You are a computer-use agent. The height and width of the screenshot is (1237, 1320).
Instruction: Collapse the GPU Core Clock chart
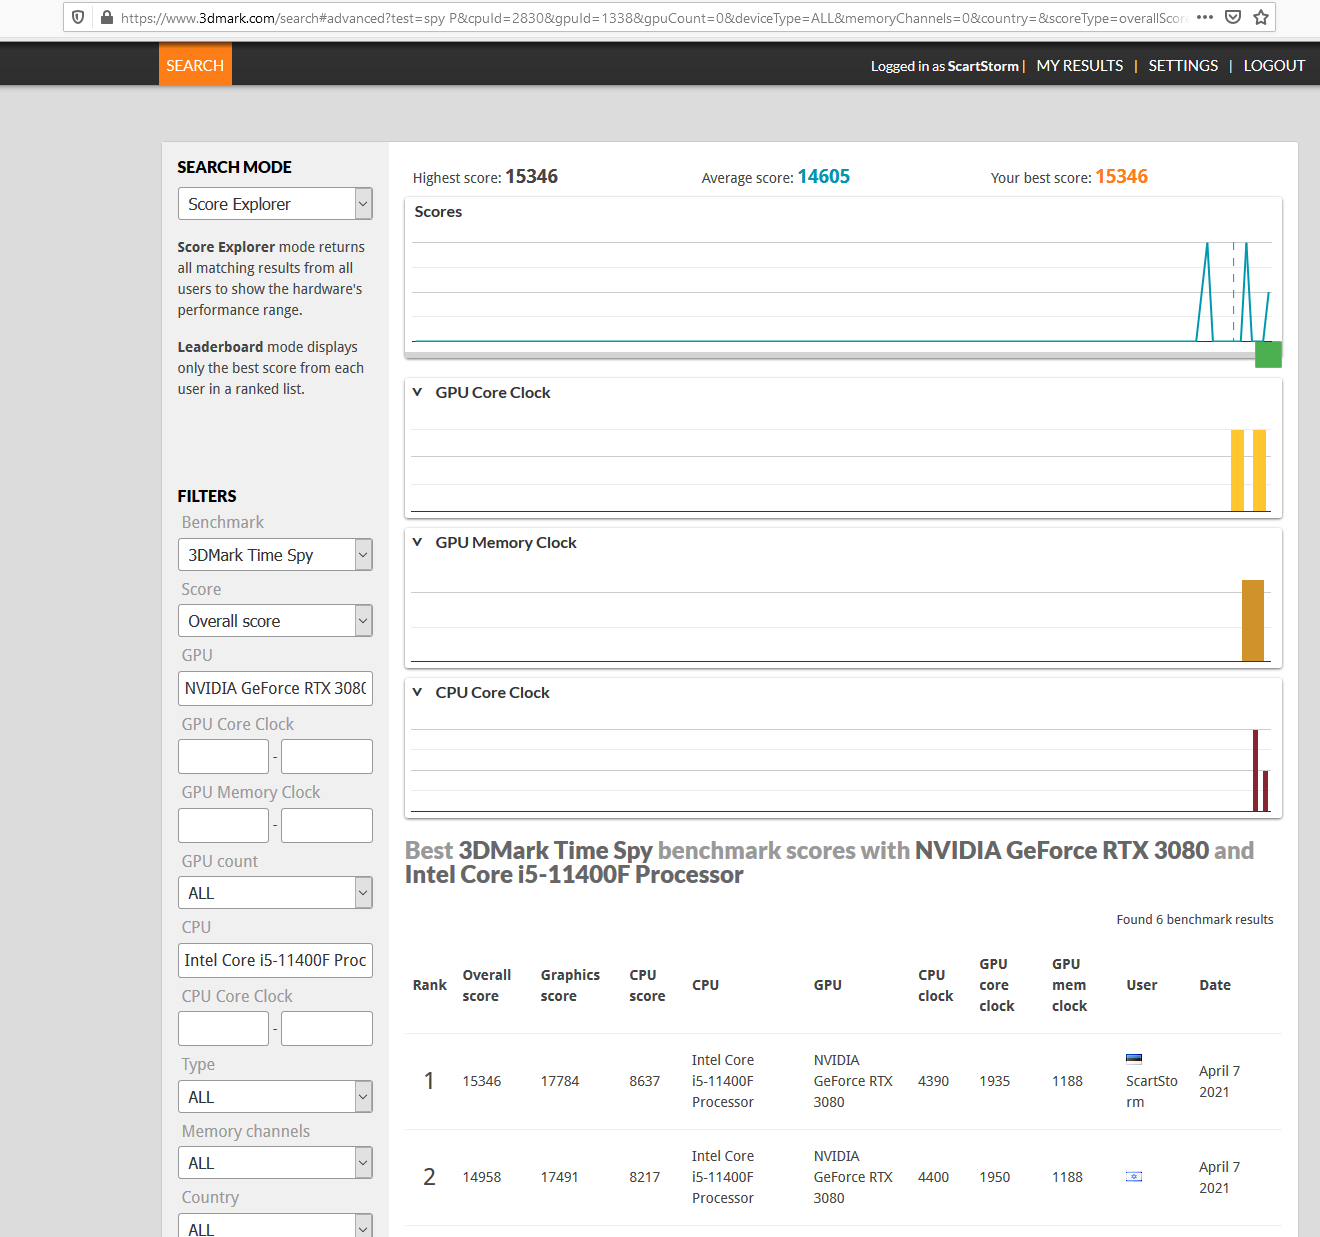[x=417, y=392]
